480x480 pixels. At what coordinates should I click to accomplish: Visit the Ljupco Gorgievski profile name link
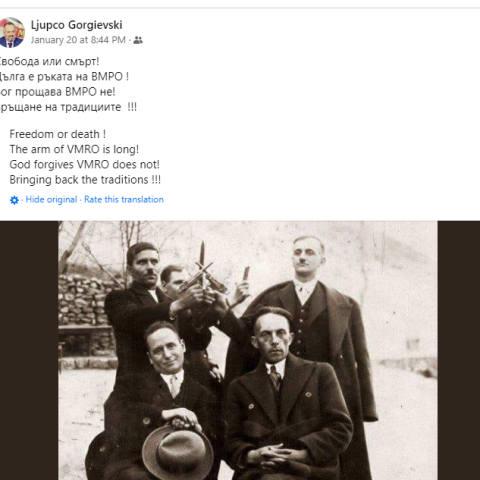[77, 25]
